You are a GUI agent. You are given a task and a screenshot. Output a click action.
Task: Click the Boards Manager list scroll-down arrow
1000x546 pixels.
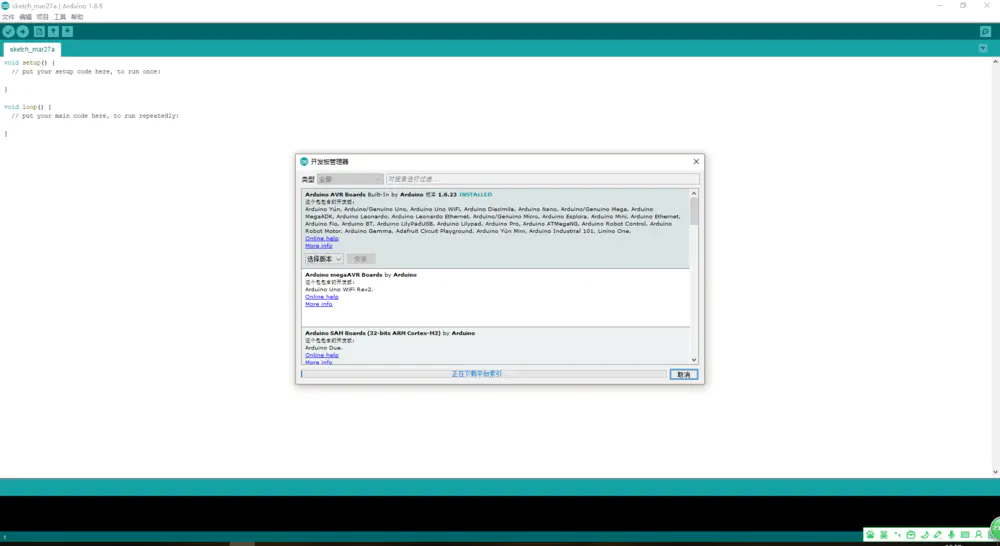tap(694, 360)
